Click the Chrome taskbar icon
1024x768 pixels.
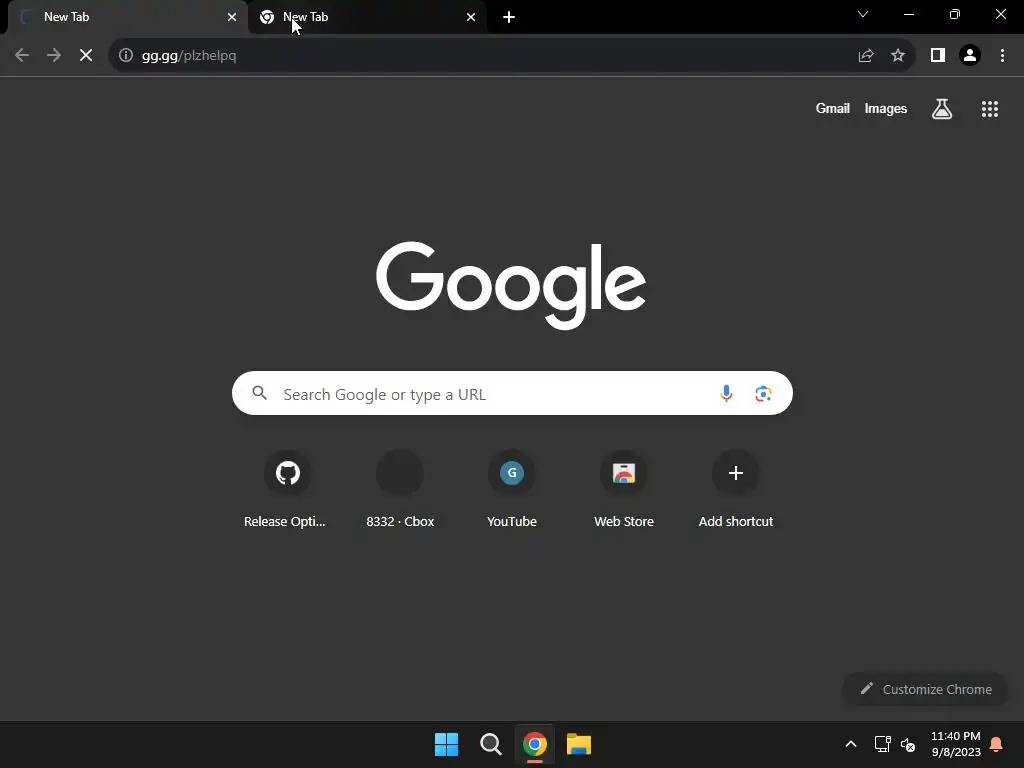(x=534, y=744)
